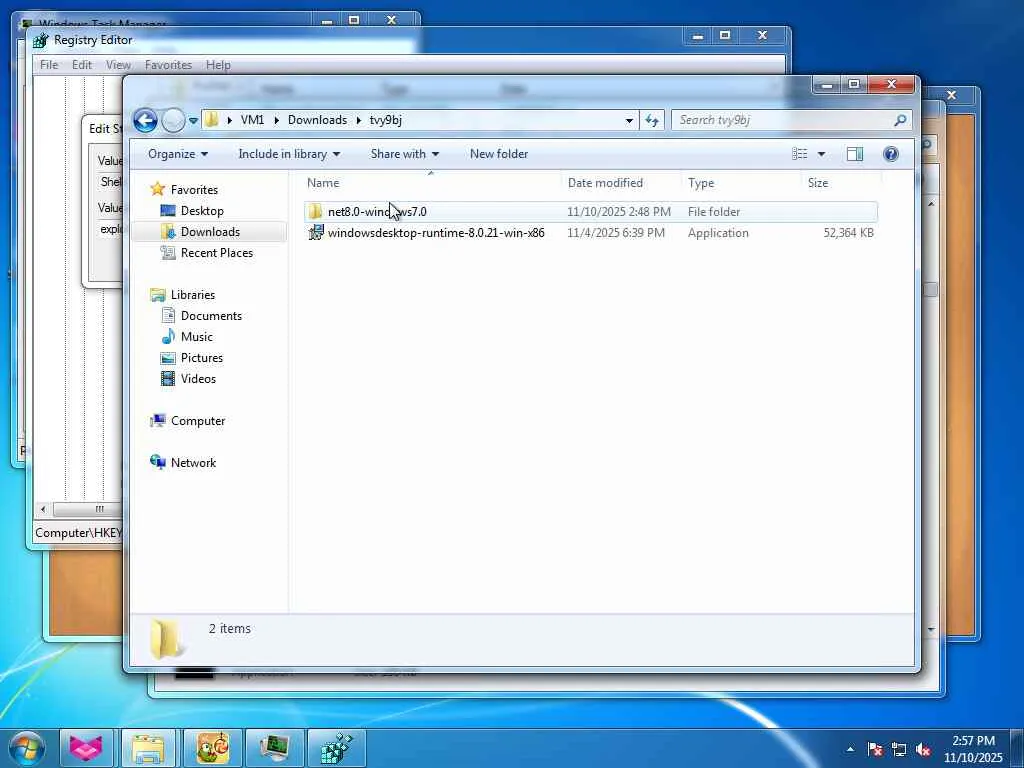The height and width of the screenshot is (768, 1024).
Task: Click the 52,364 KB size cell
Action: pyautogui.click(x=848, y=232)
